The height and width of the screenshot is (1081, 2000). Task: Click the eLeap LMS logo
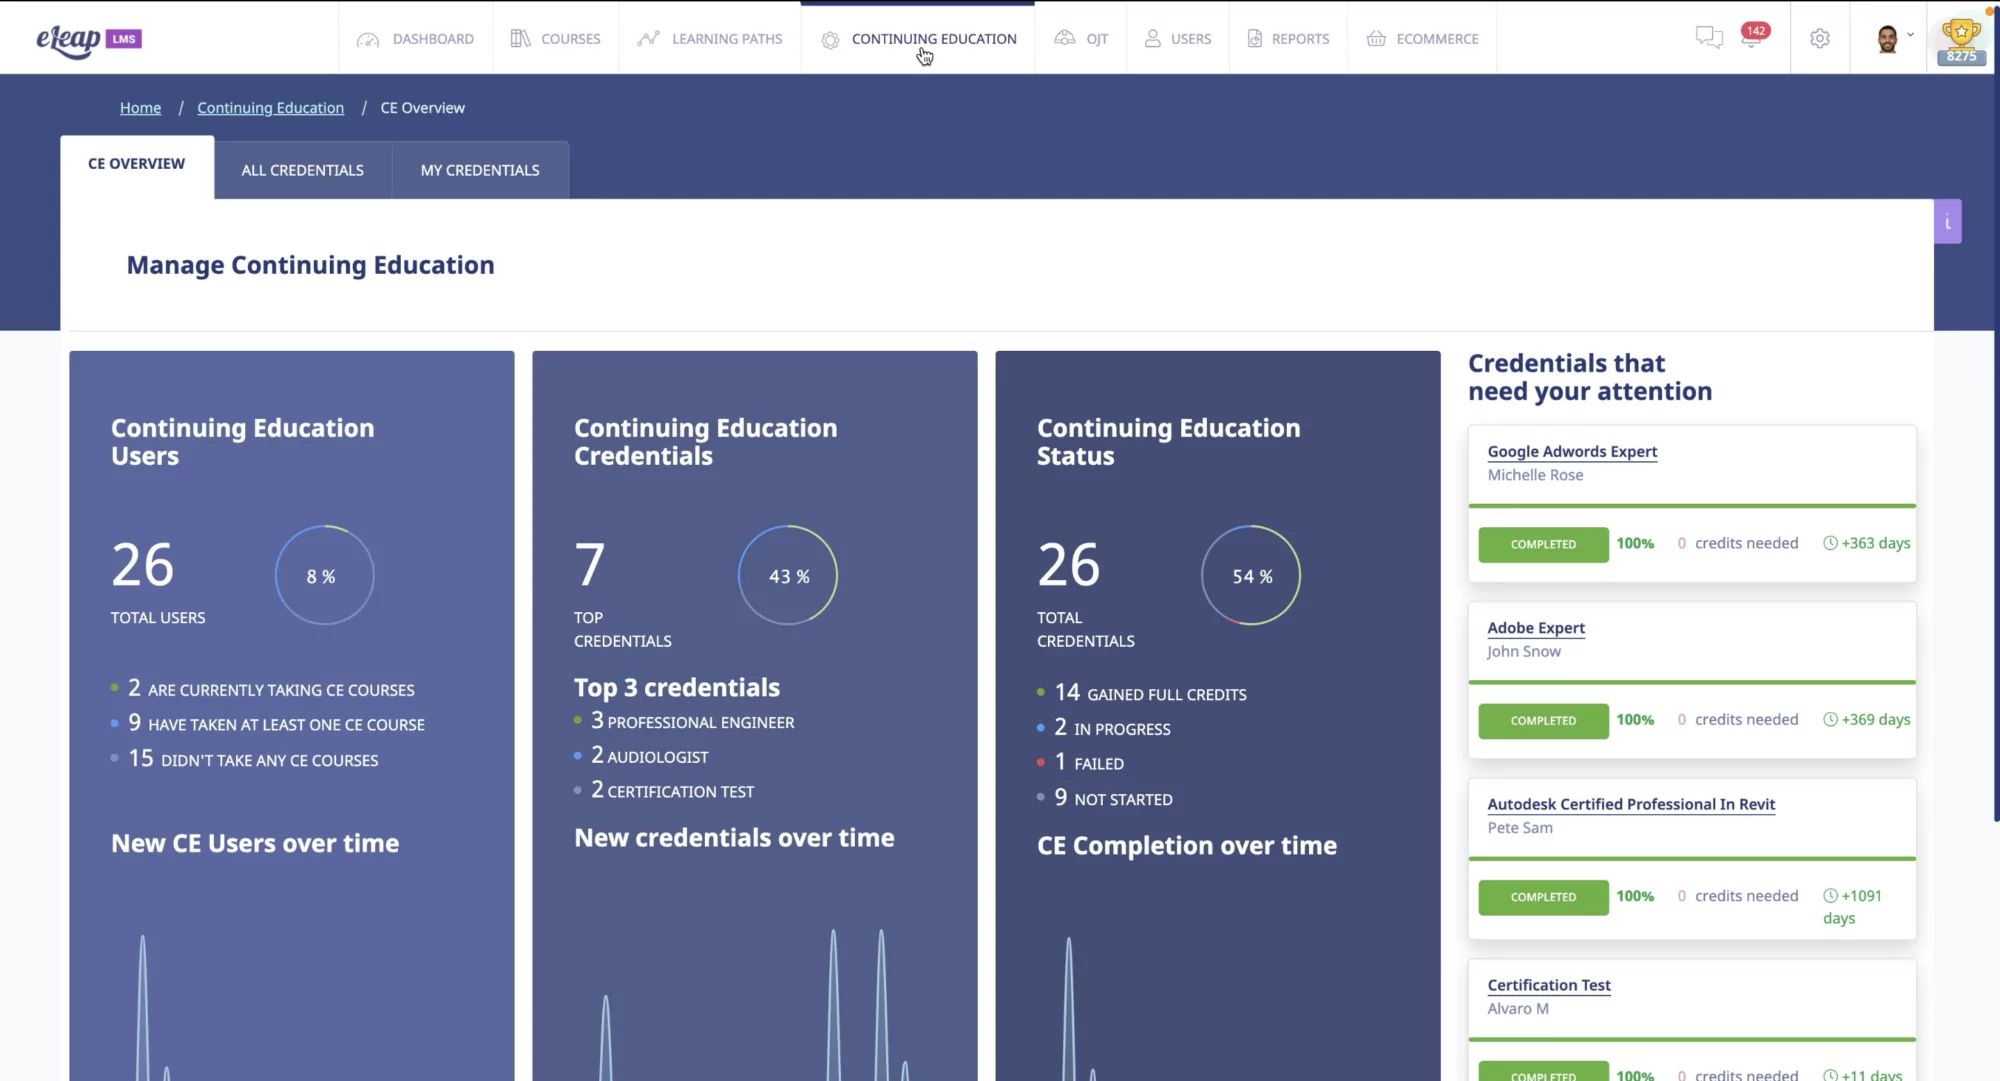[89, 39]
